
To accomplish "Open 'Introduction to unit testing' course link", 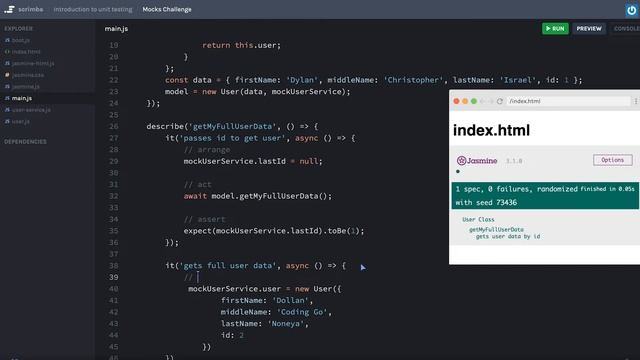I will (x=93, y=9).
